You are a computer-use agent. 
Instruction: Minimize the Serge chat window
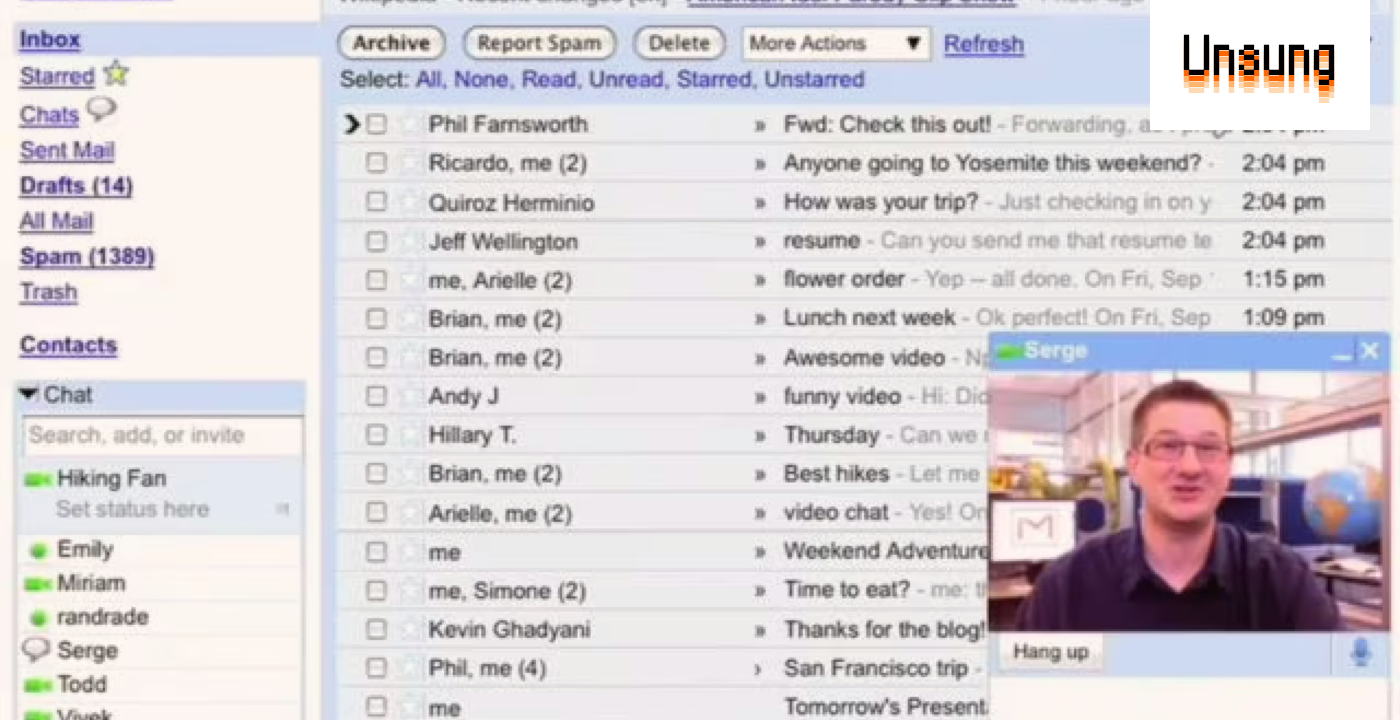point(1342,352)
